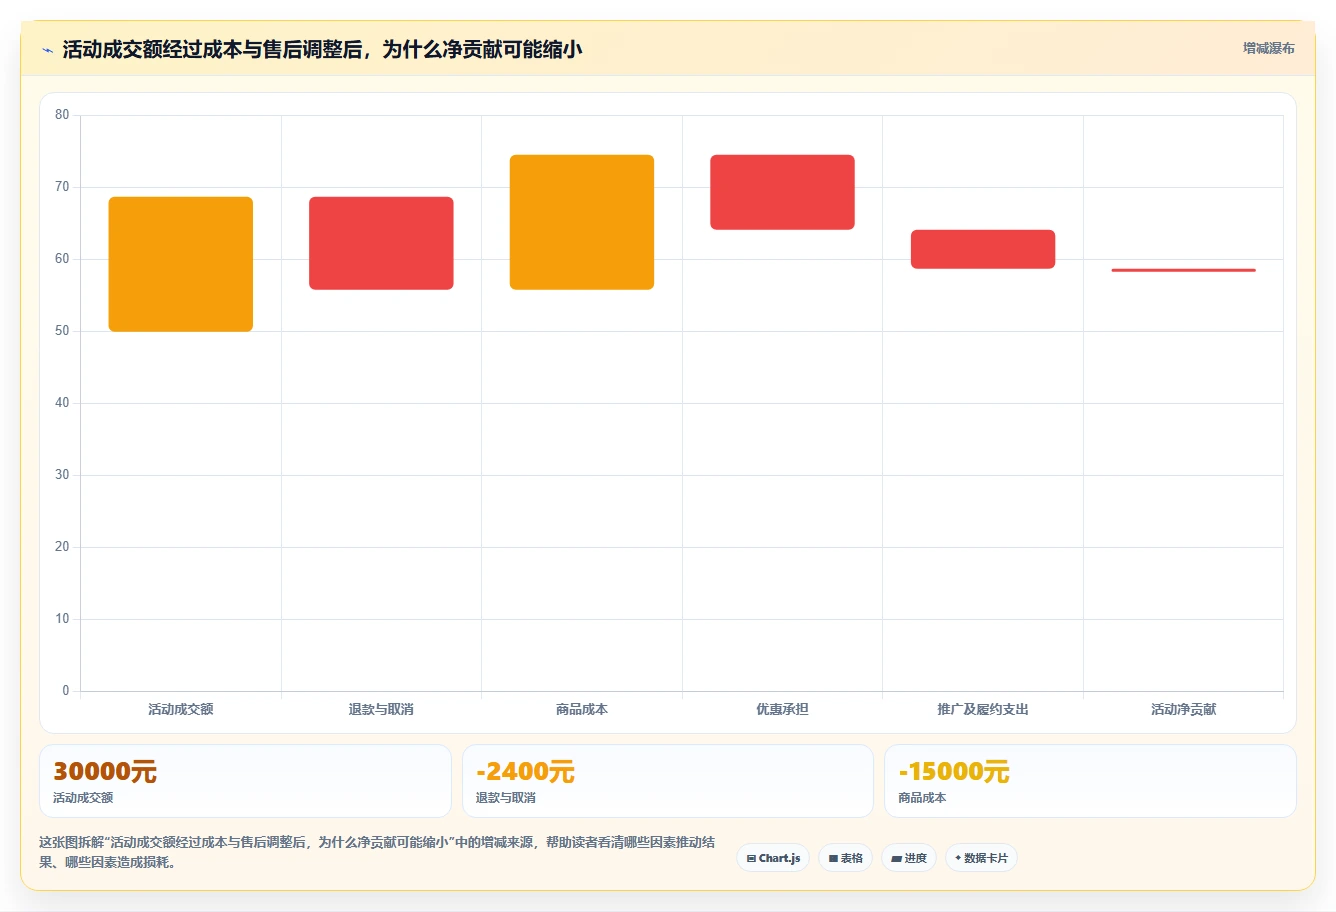Viewport: 1336px width, 912px height.
Task: Click the orange 商品成本 bar
Action: point(582,222)
